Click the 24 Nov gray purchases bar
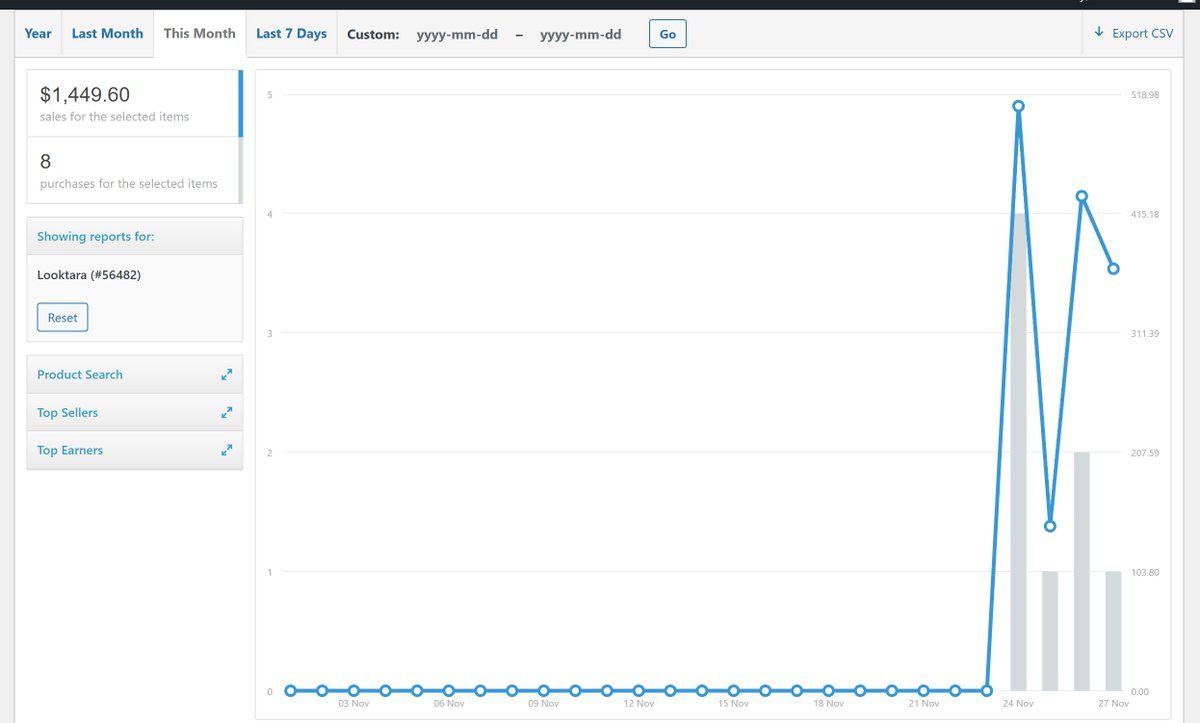The height and width of the screenshot is (723, 1200). (1018, 452)
